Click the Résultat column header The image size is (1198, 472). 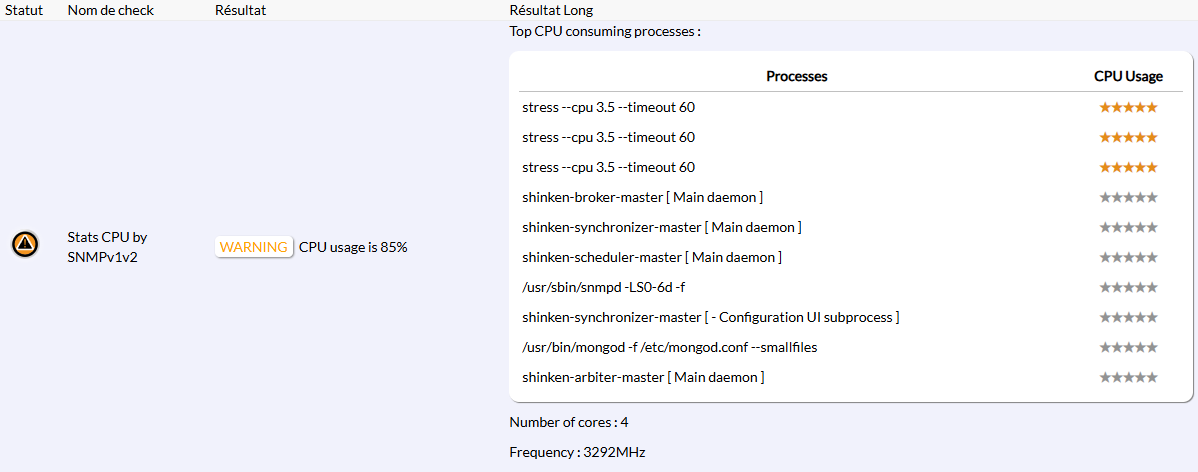pyautogui.click(x=241, y=10)
